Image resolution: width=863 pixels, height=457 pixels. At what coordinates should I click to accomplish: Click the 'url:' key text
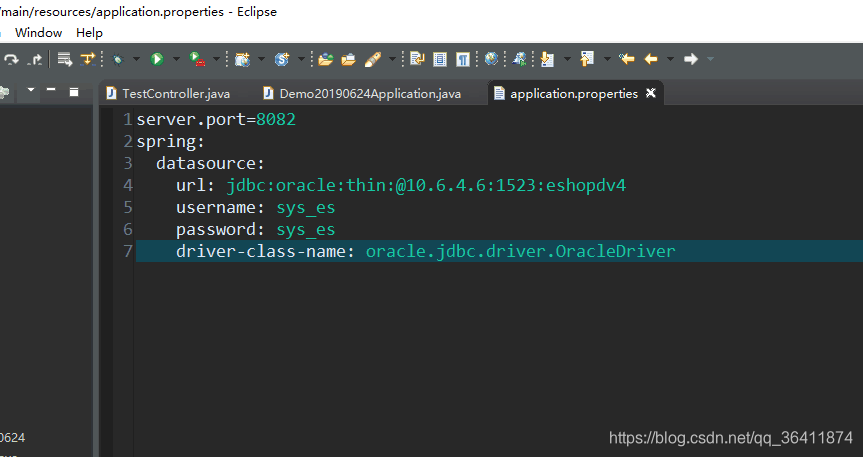point(195,186)
